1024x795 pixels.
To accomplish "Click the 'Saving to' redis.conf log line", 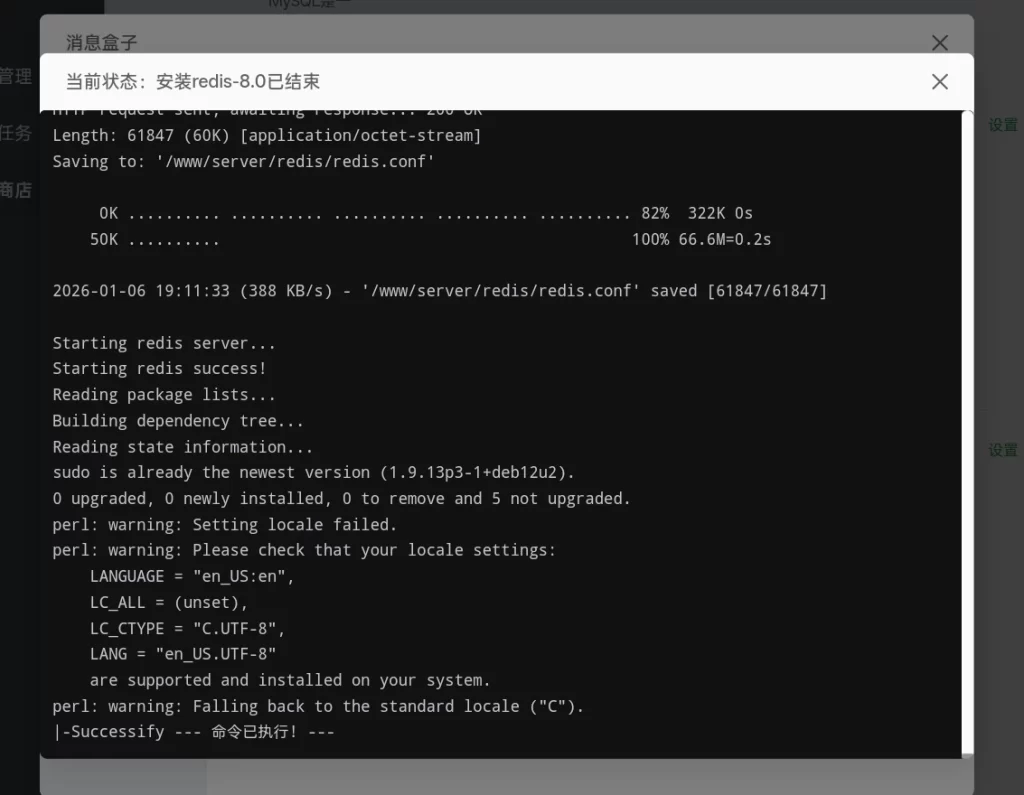I will (x=243, y=161).
